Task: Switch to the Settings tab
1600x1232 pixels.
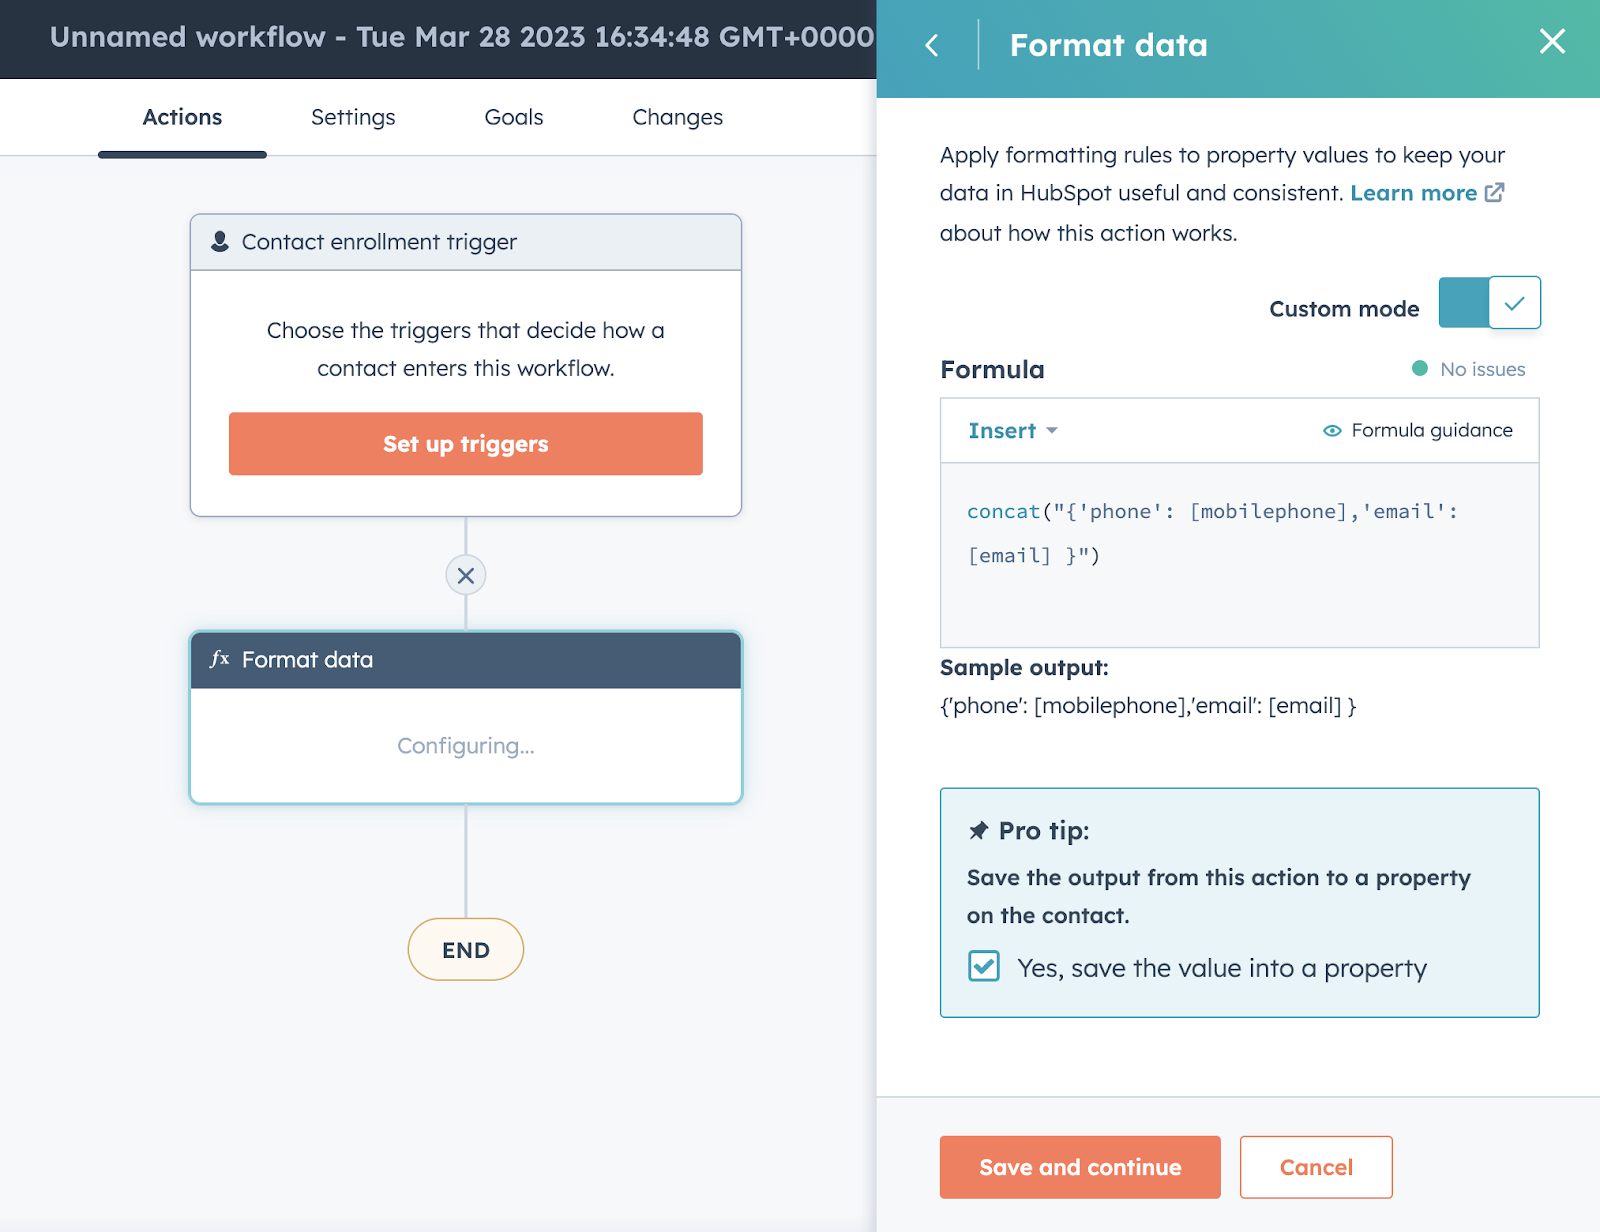Action: pos(353,117)
